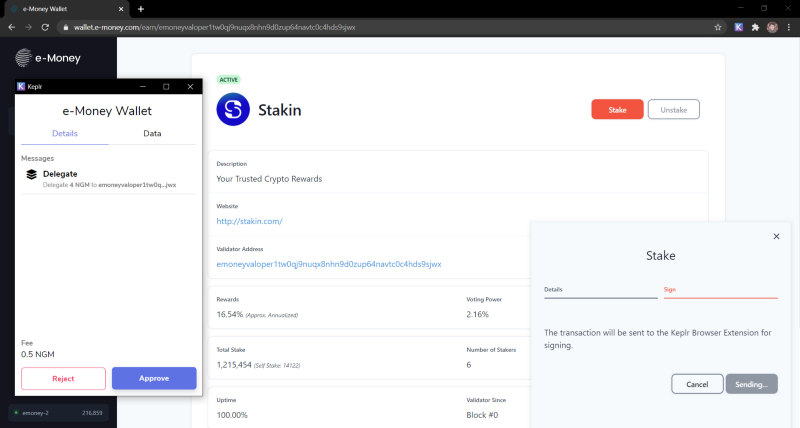Click the Delegate message stack icon
The width and height of the screenshot is (800, 428).
tap(31, 174)
